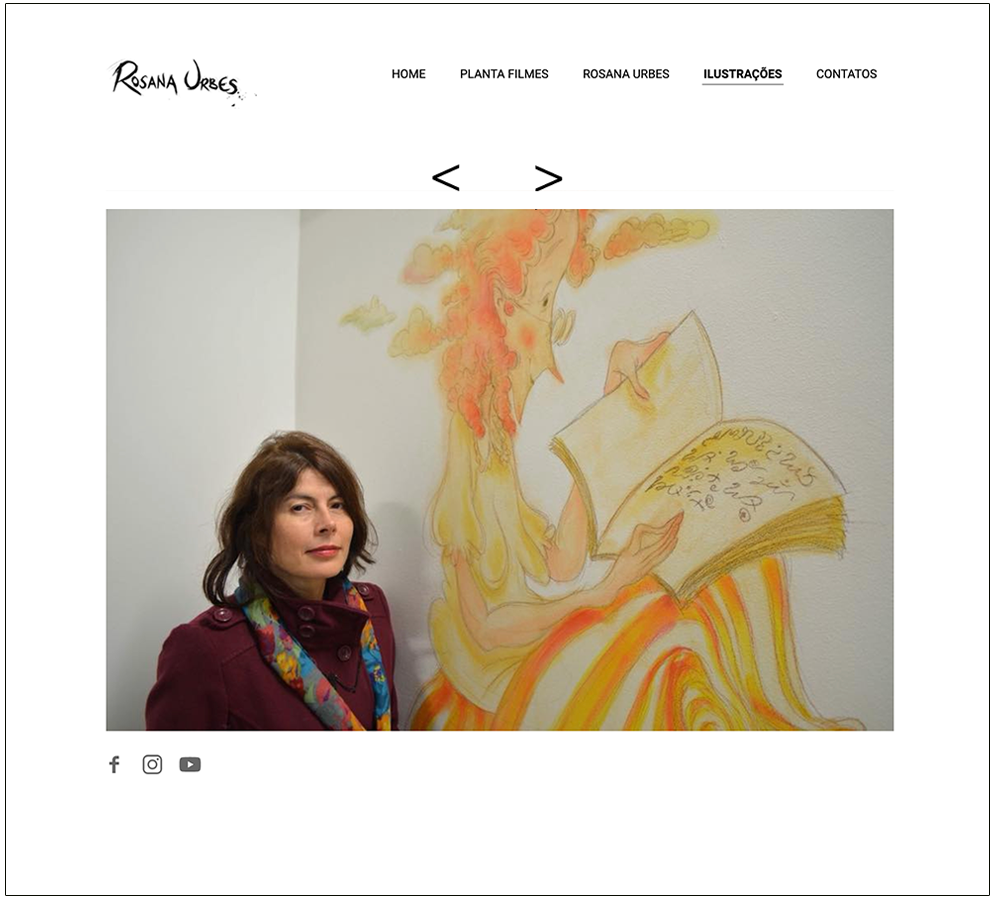This screenshot has width=994, height=900.
Task: Go to the HOME page
Action: [408, 74]
